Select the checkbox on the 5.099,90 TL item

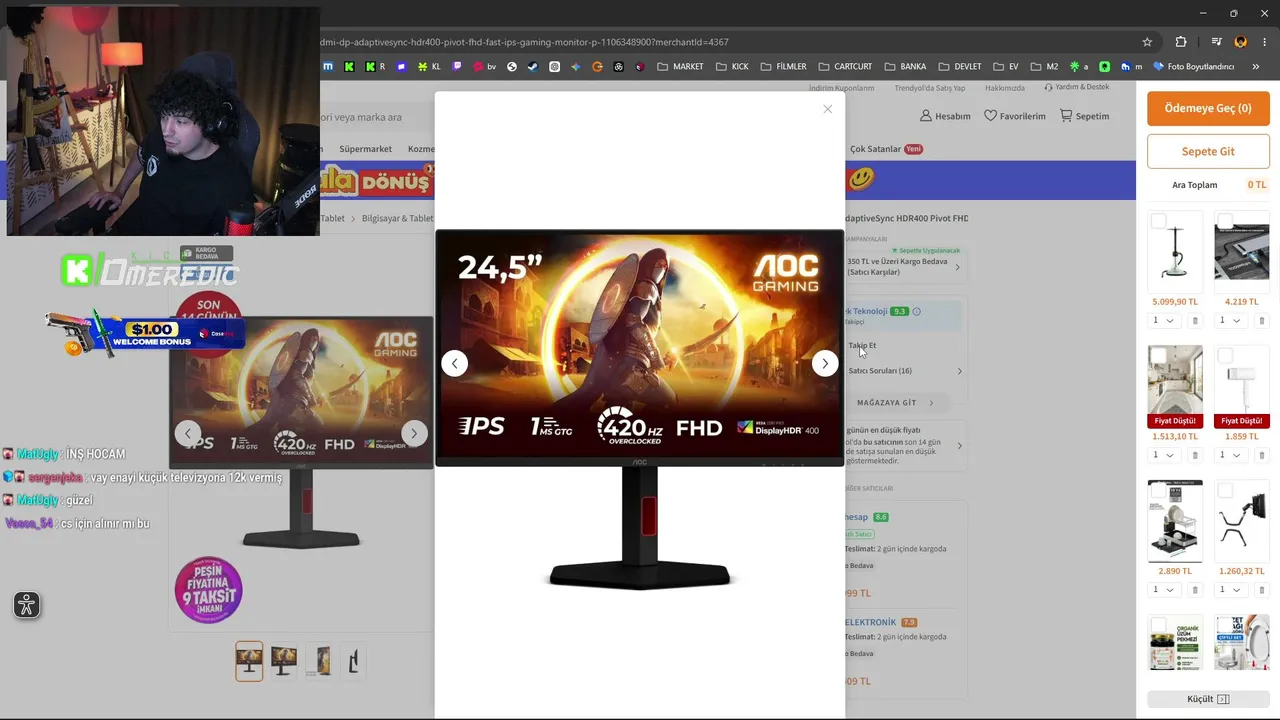[1158, 221]
